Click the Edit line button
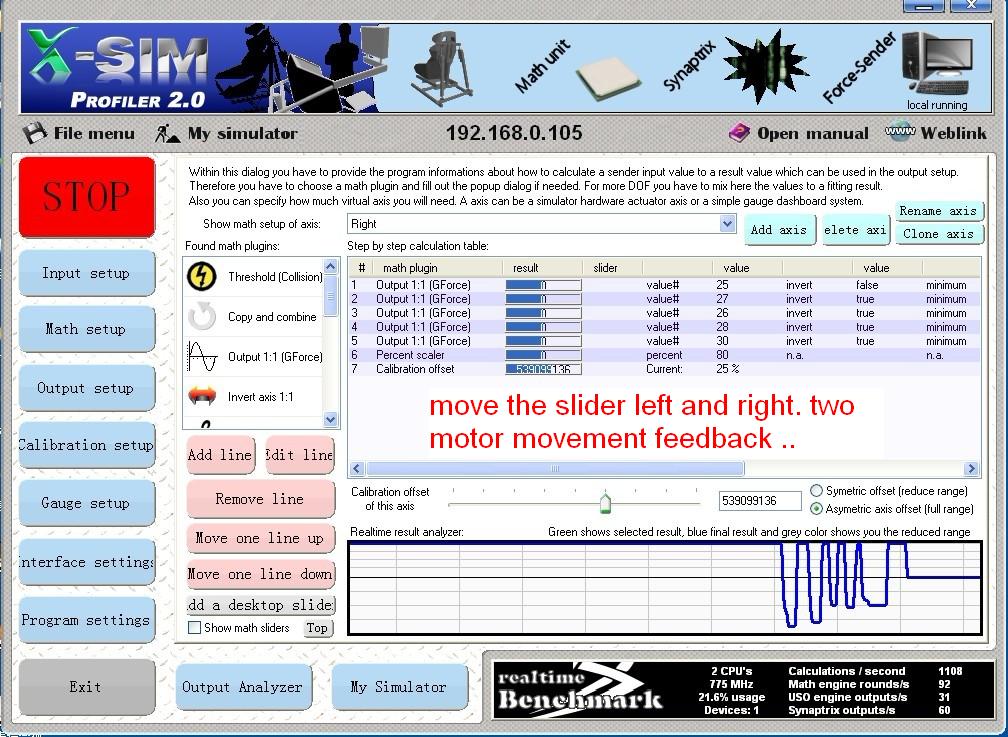Image resolution: width=1008 pixels, height=737 pixels. click(300, 455)
